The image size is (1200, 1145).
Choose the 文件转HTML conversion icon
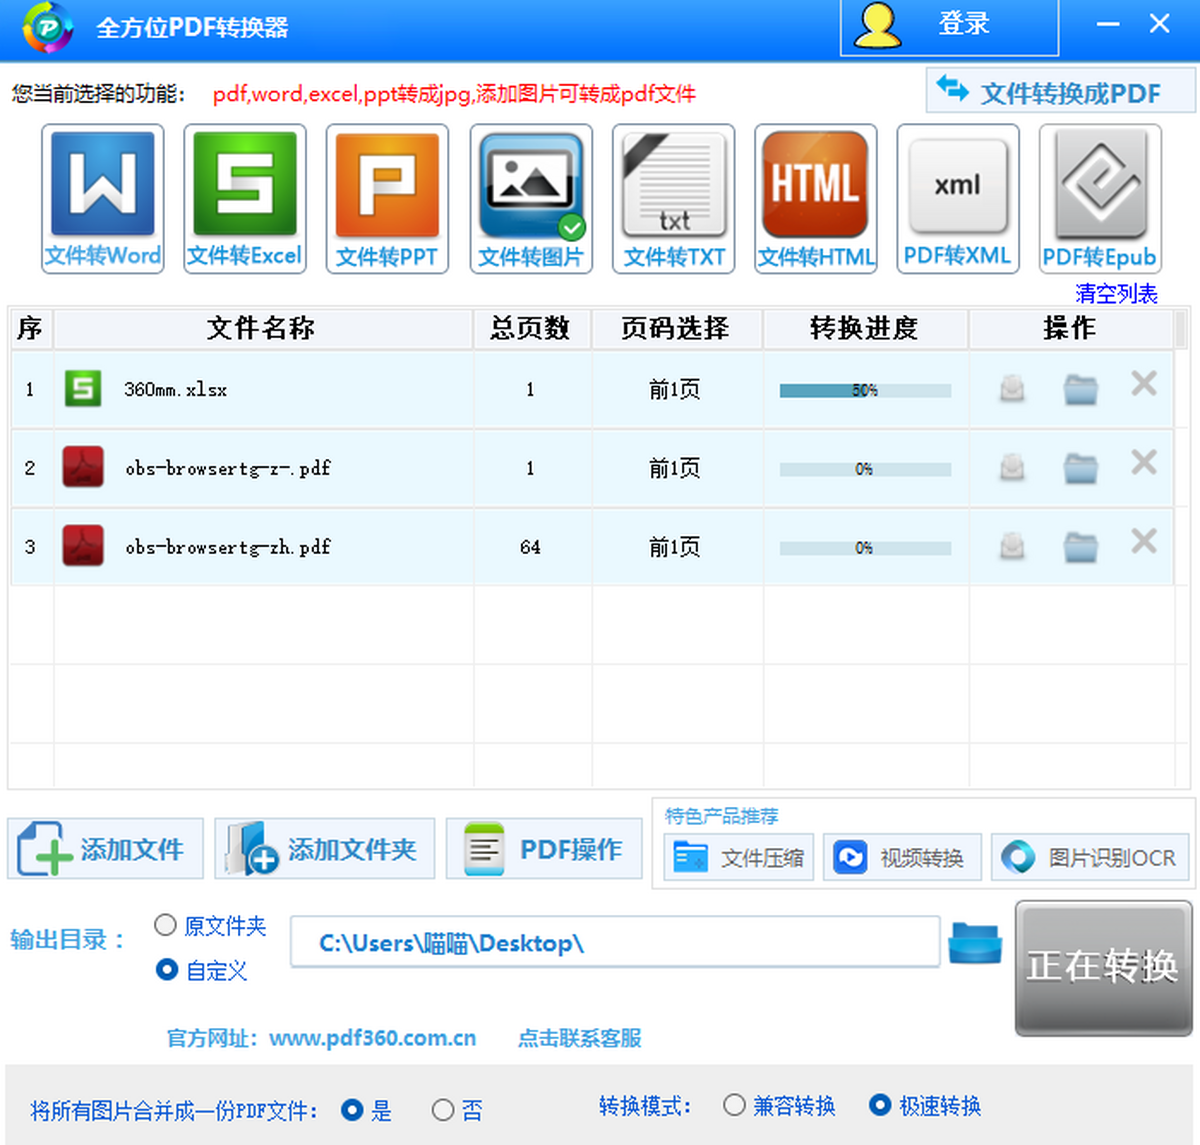click(816, 198)
